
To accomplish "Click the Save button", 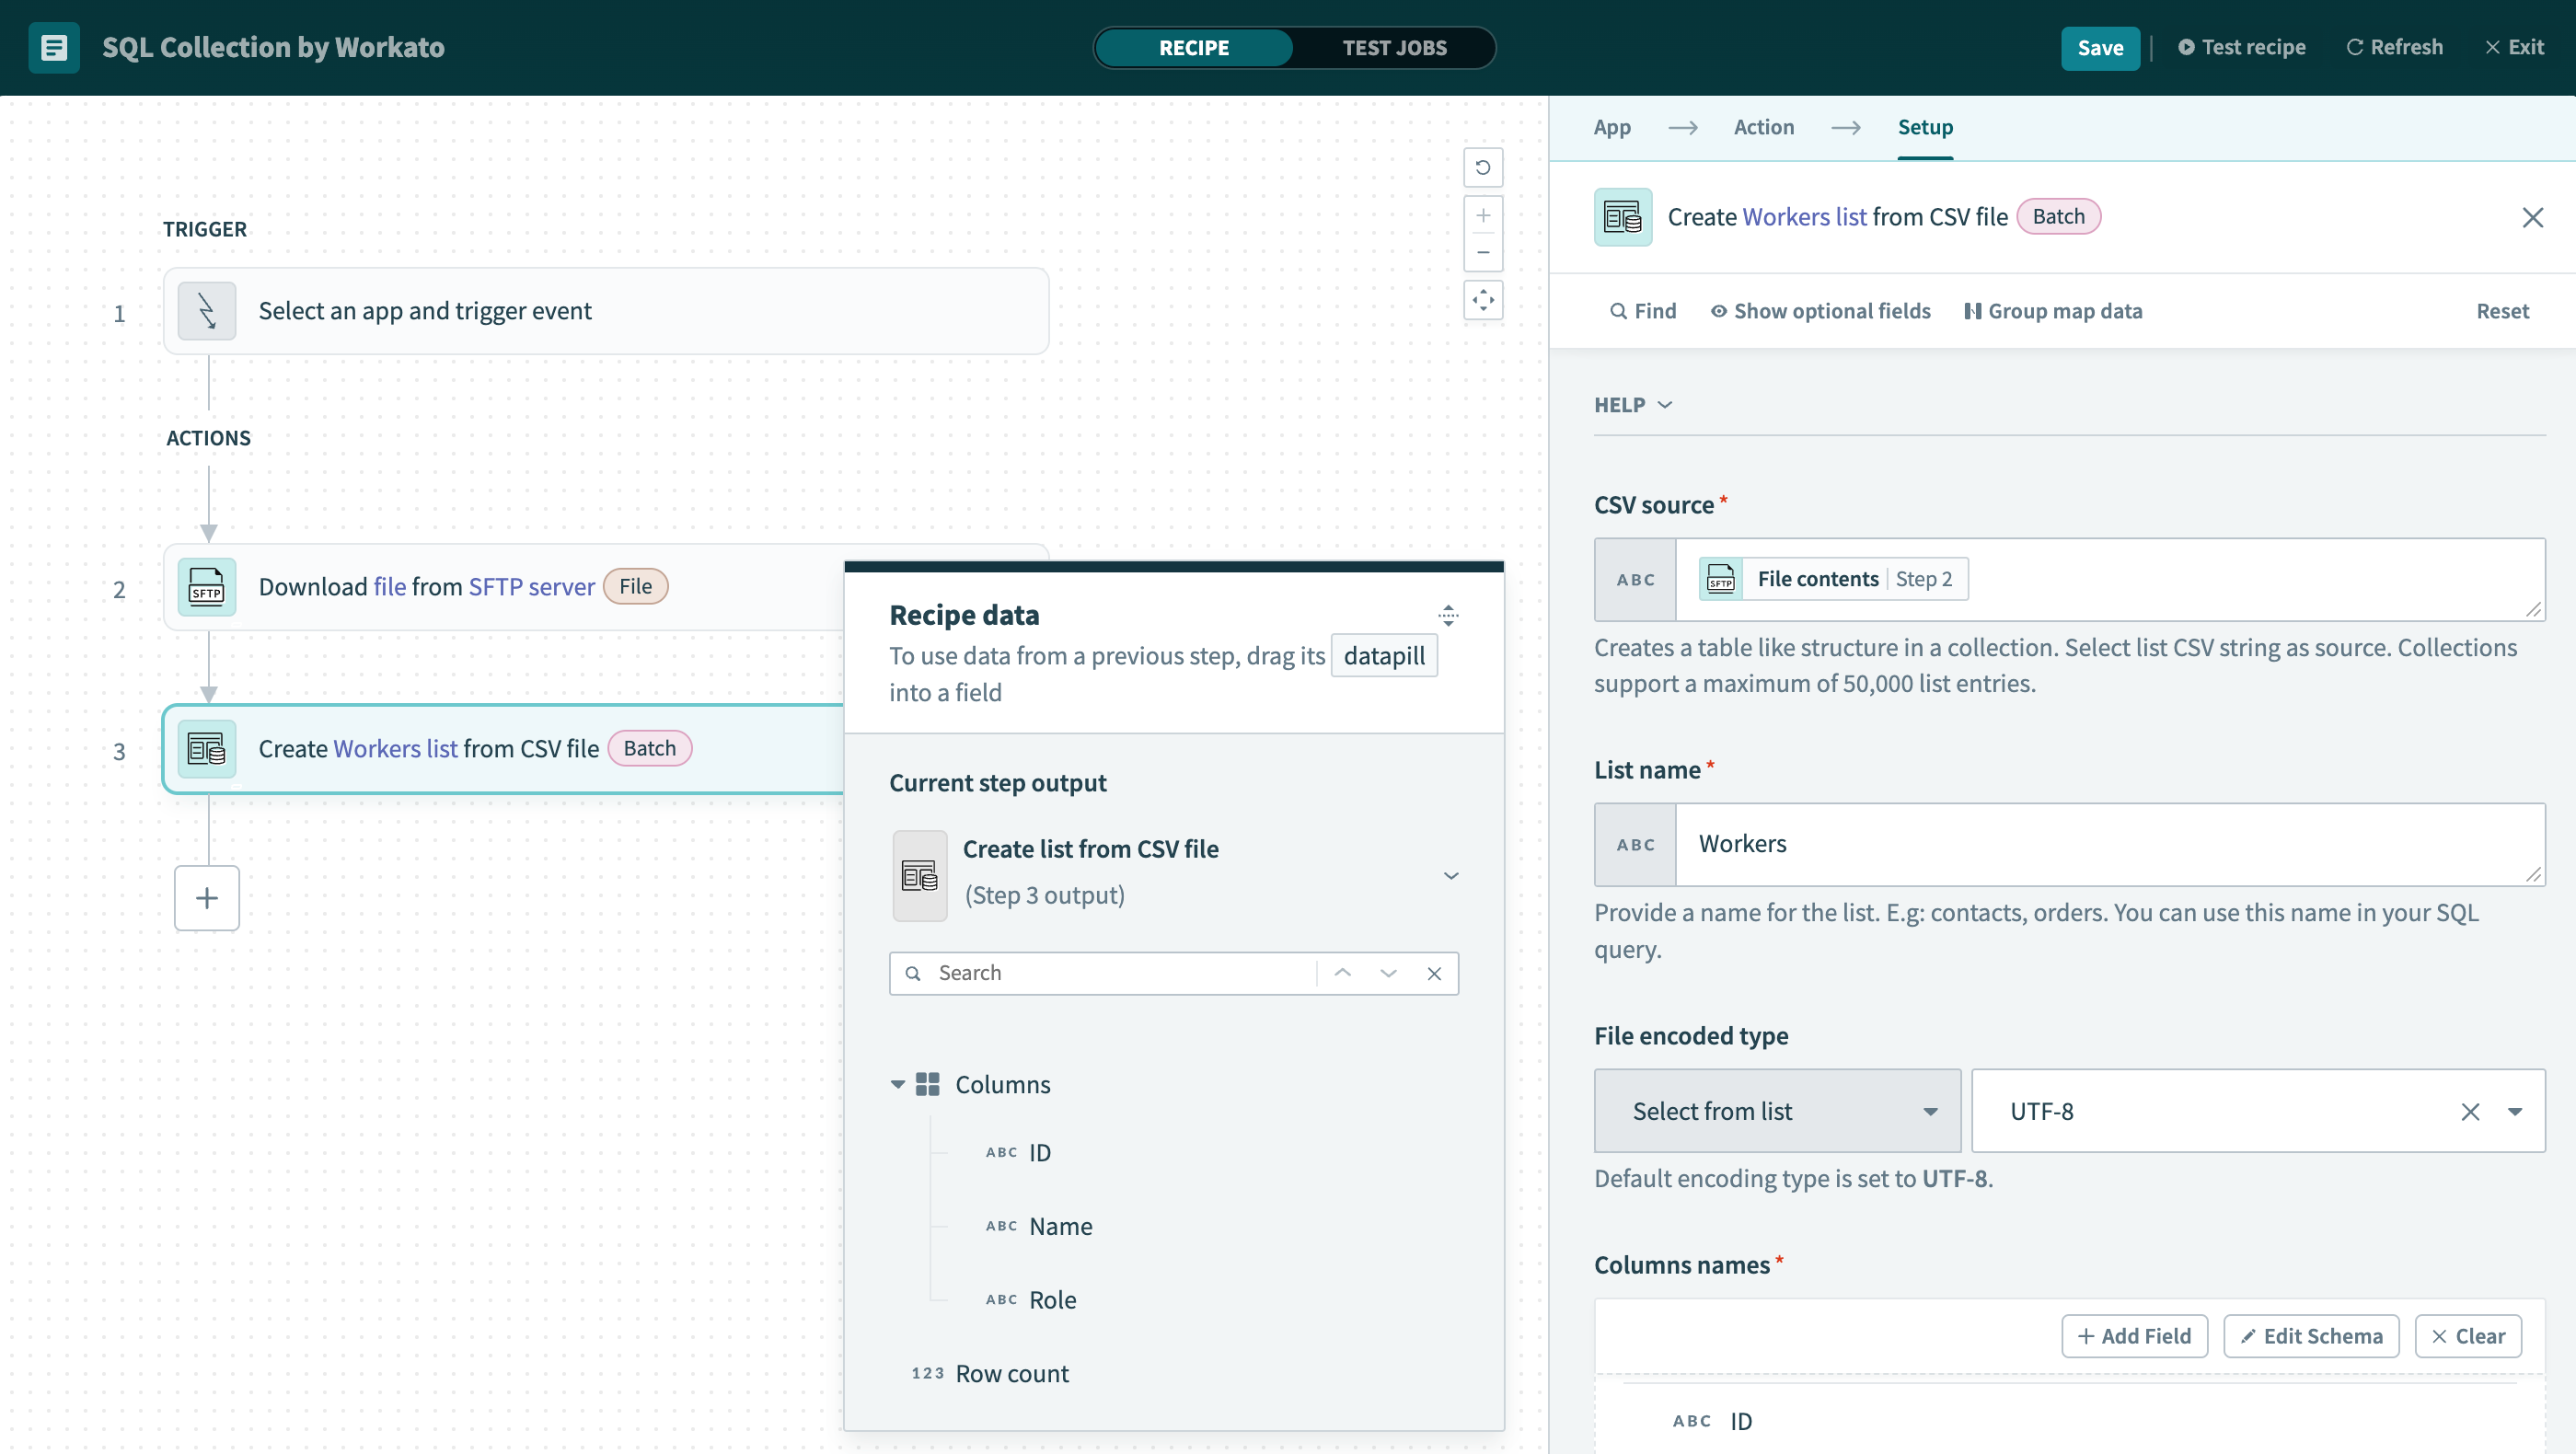I will (x=2100, y=46).
